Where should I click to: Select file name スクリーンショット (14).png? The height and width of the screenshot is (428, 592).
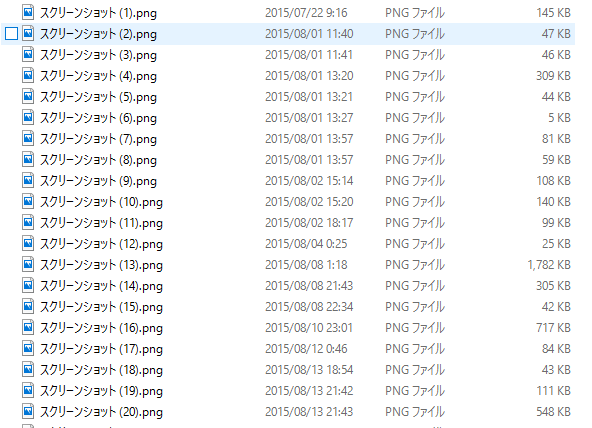[x=101, y=286]
